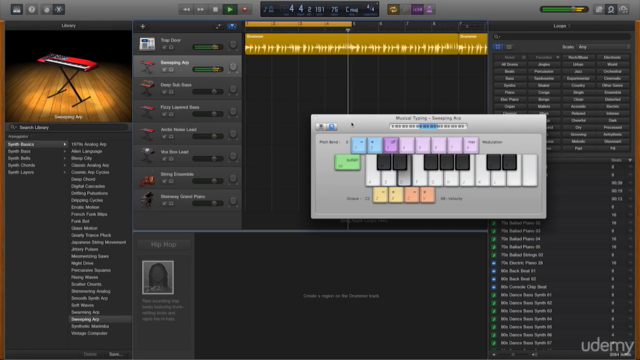
Task: Select the Musical Typing view button
Action: (x=331, y=127)
